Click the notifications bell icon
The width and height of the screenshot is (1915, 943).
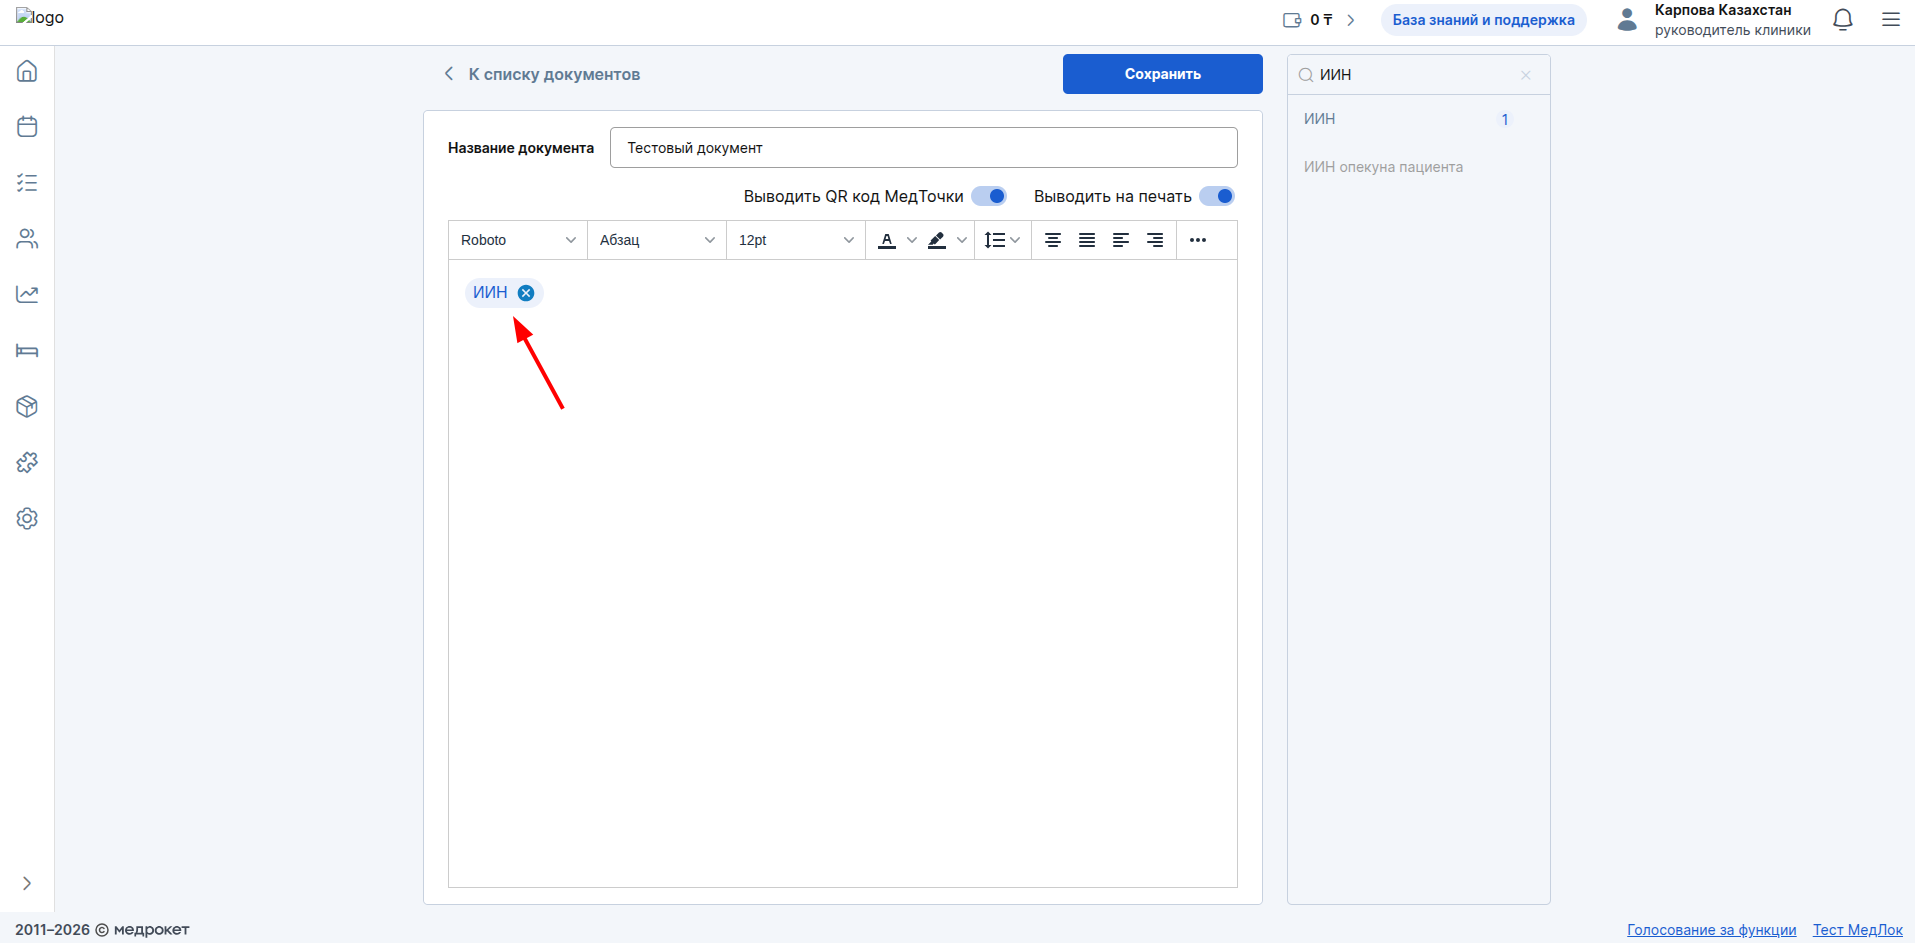[1842, 20]
